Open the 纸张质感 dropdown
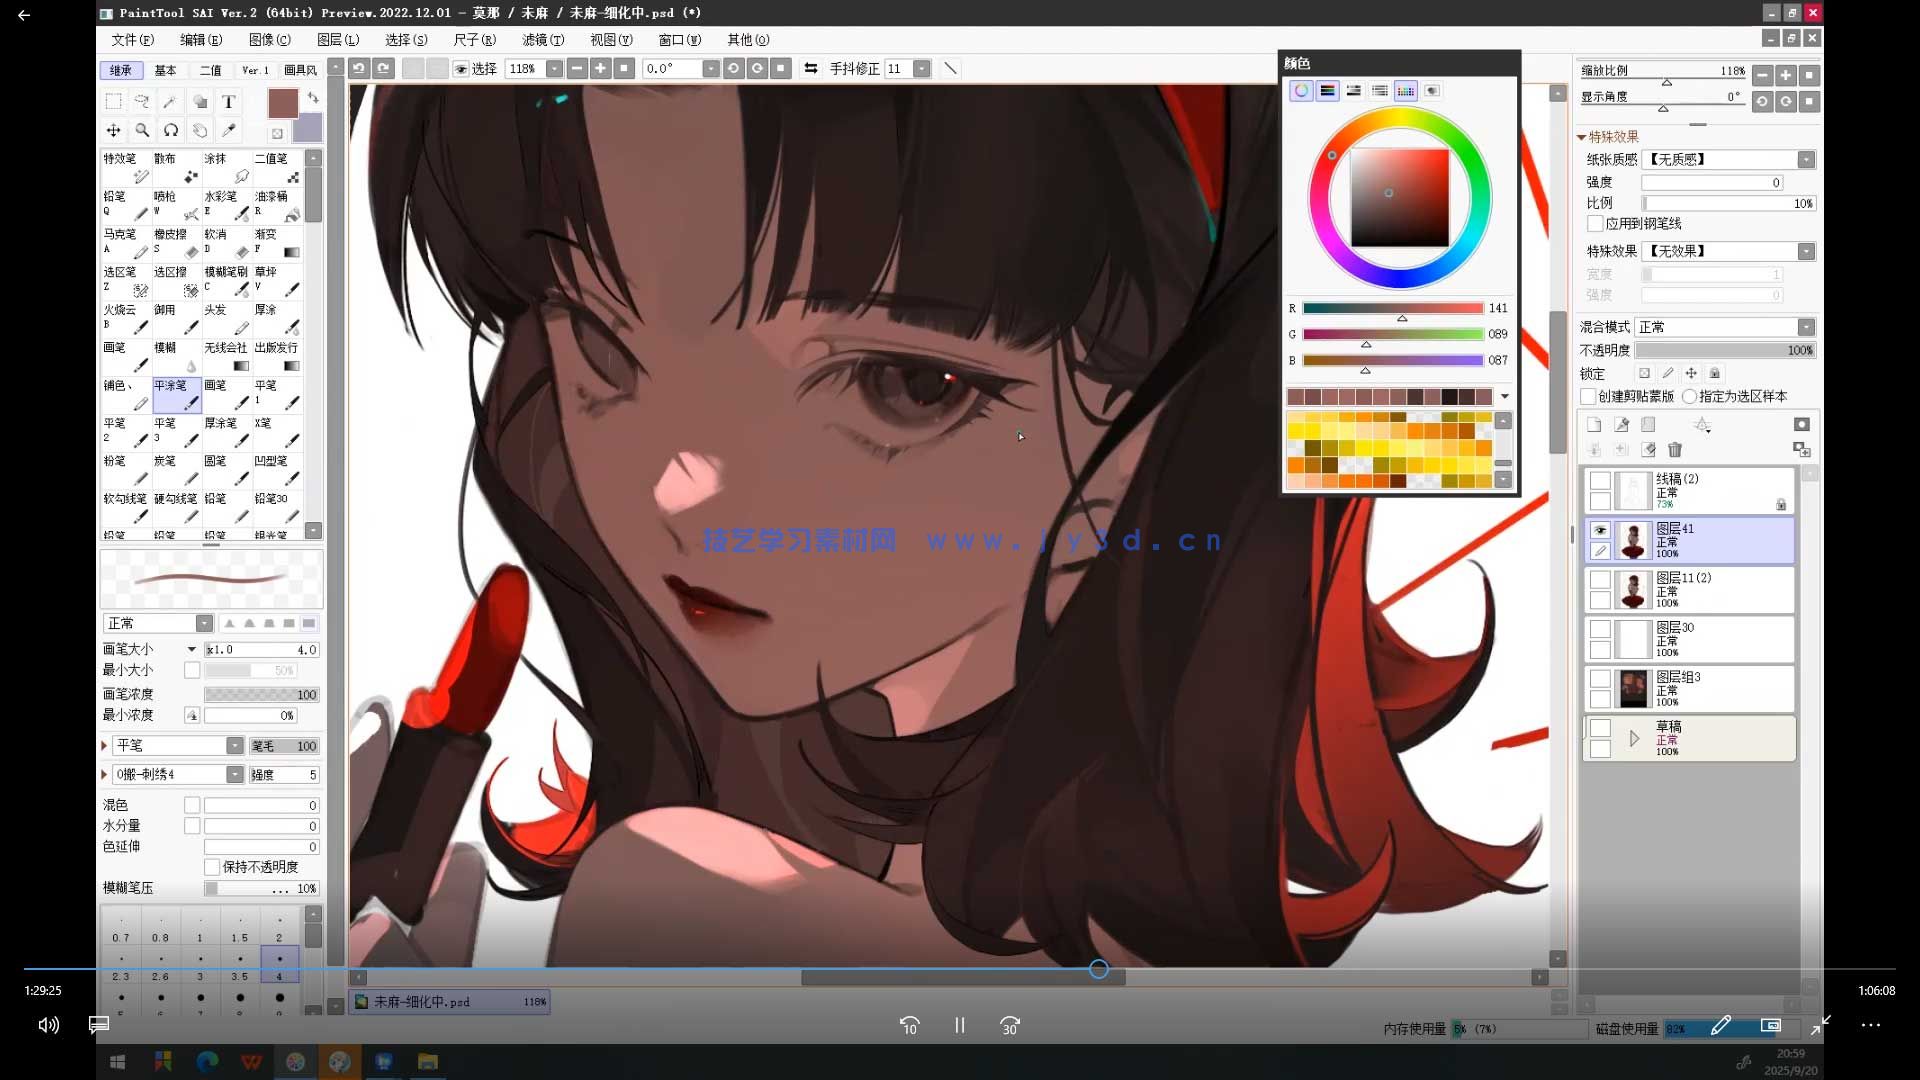The height and width of the screenshot is (1080, 1920). 1805,160
